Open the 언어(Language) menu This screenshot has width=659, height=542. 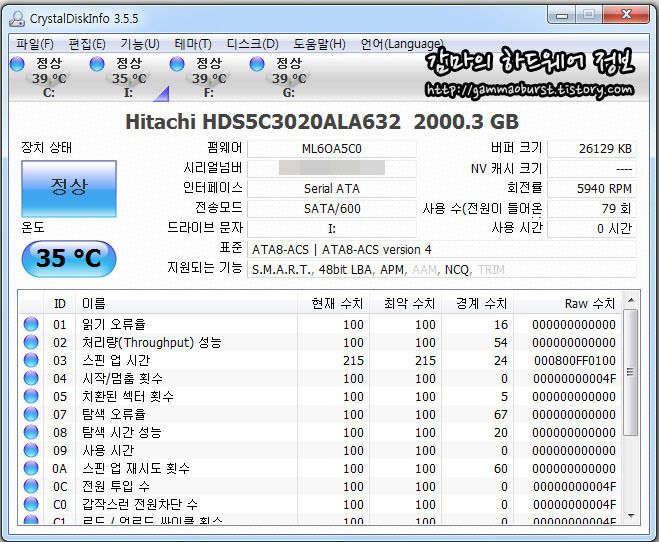coord(402,44)
